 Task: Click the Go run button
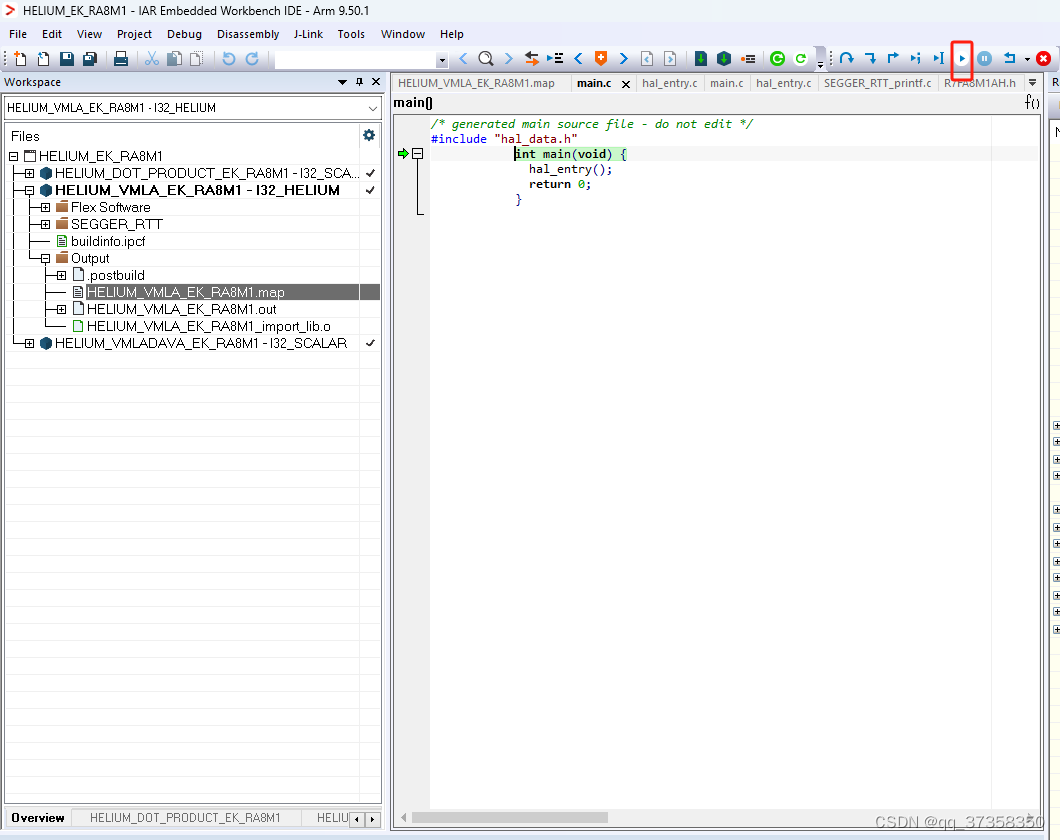962,59
